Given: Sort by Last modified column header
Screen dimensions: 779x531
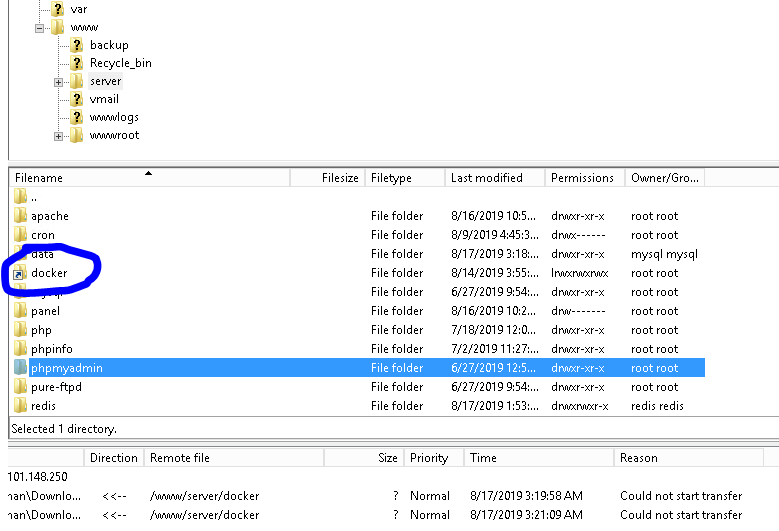Looking at the screenshot, I should coord(487,178).
